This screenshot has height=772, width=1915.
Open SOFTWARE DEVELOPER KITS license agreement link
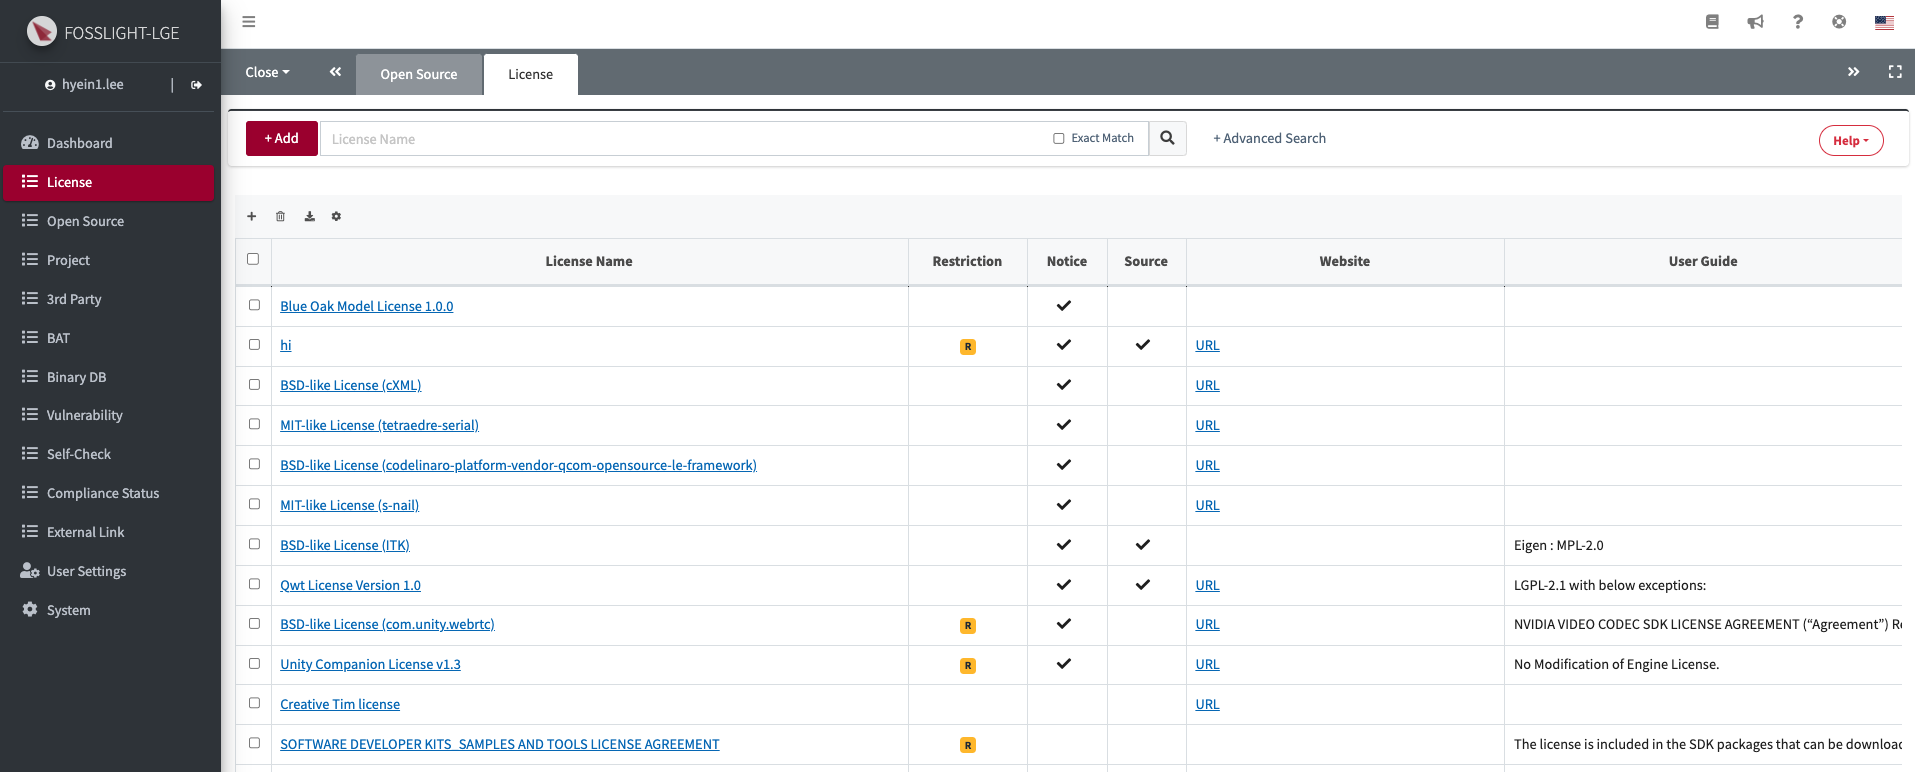(x=499, y=744)
